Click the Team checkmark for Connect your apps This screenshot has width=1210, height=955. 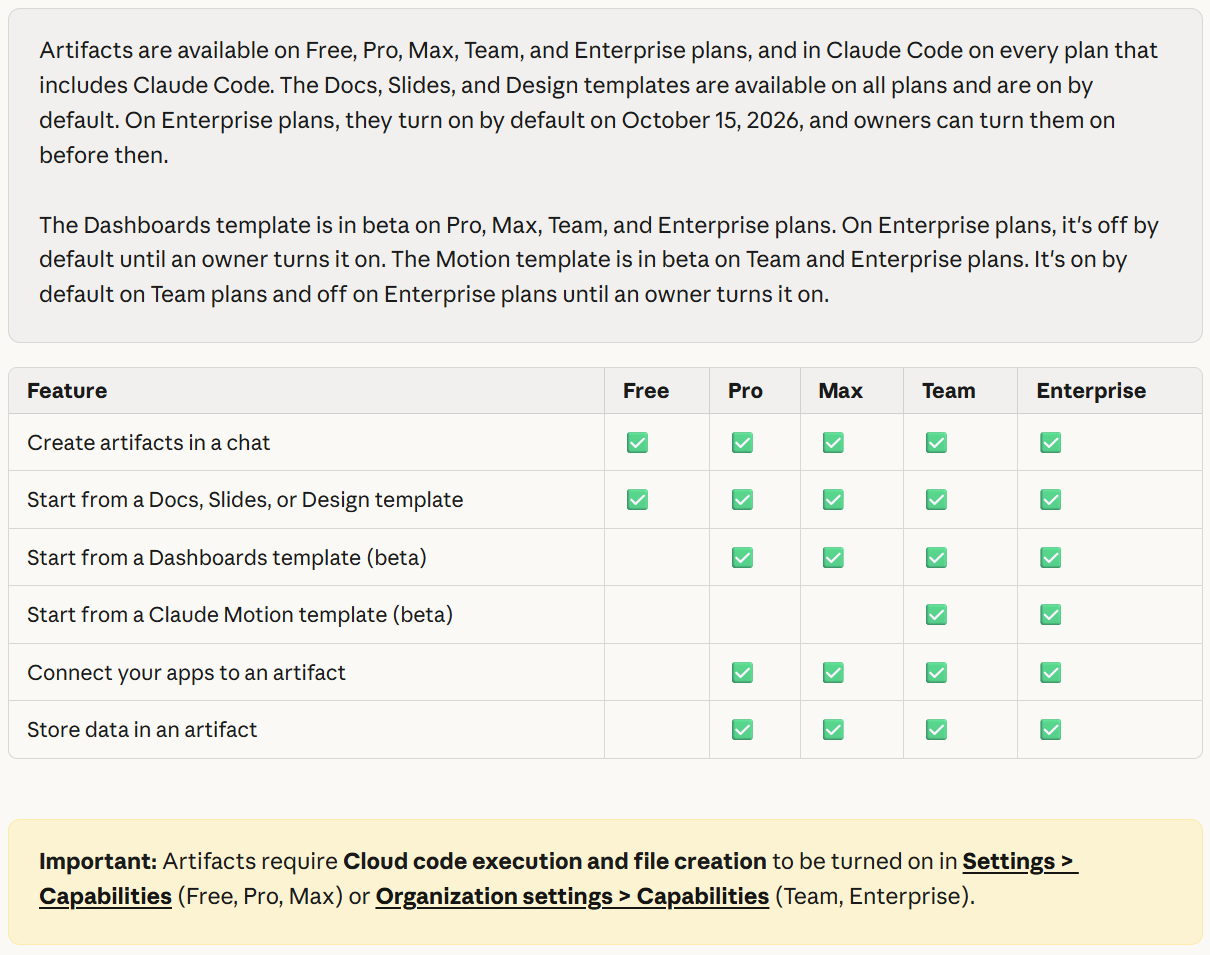[x=936, y=672]
